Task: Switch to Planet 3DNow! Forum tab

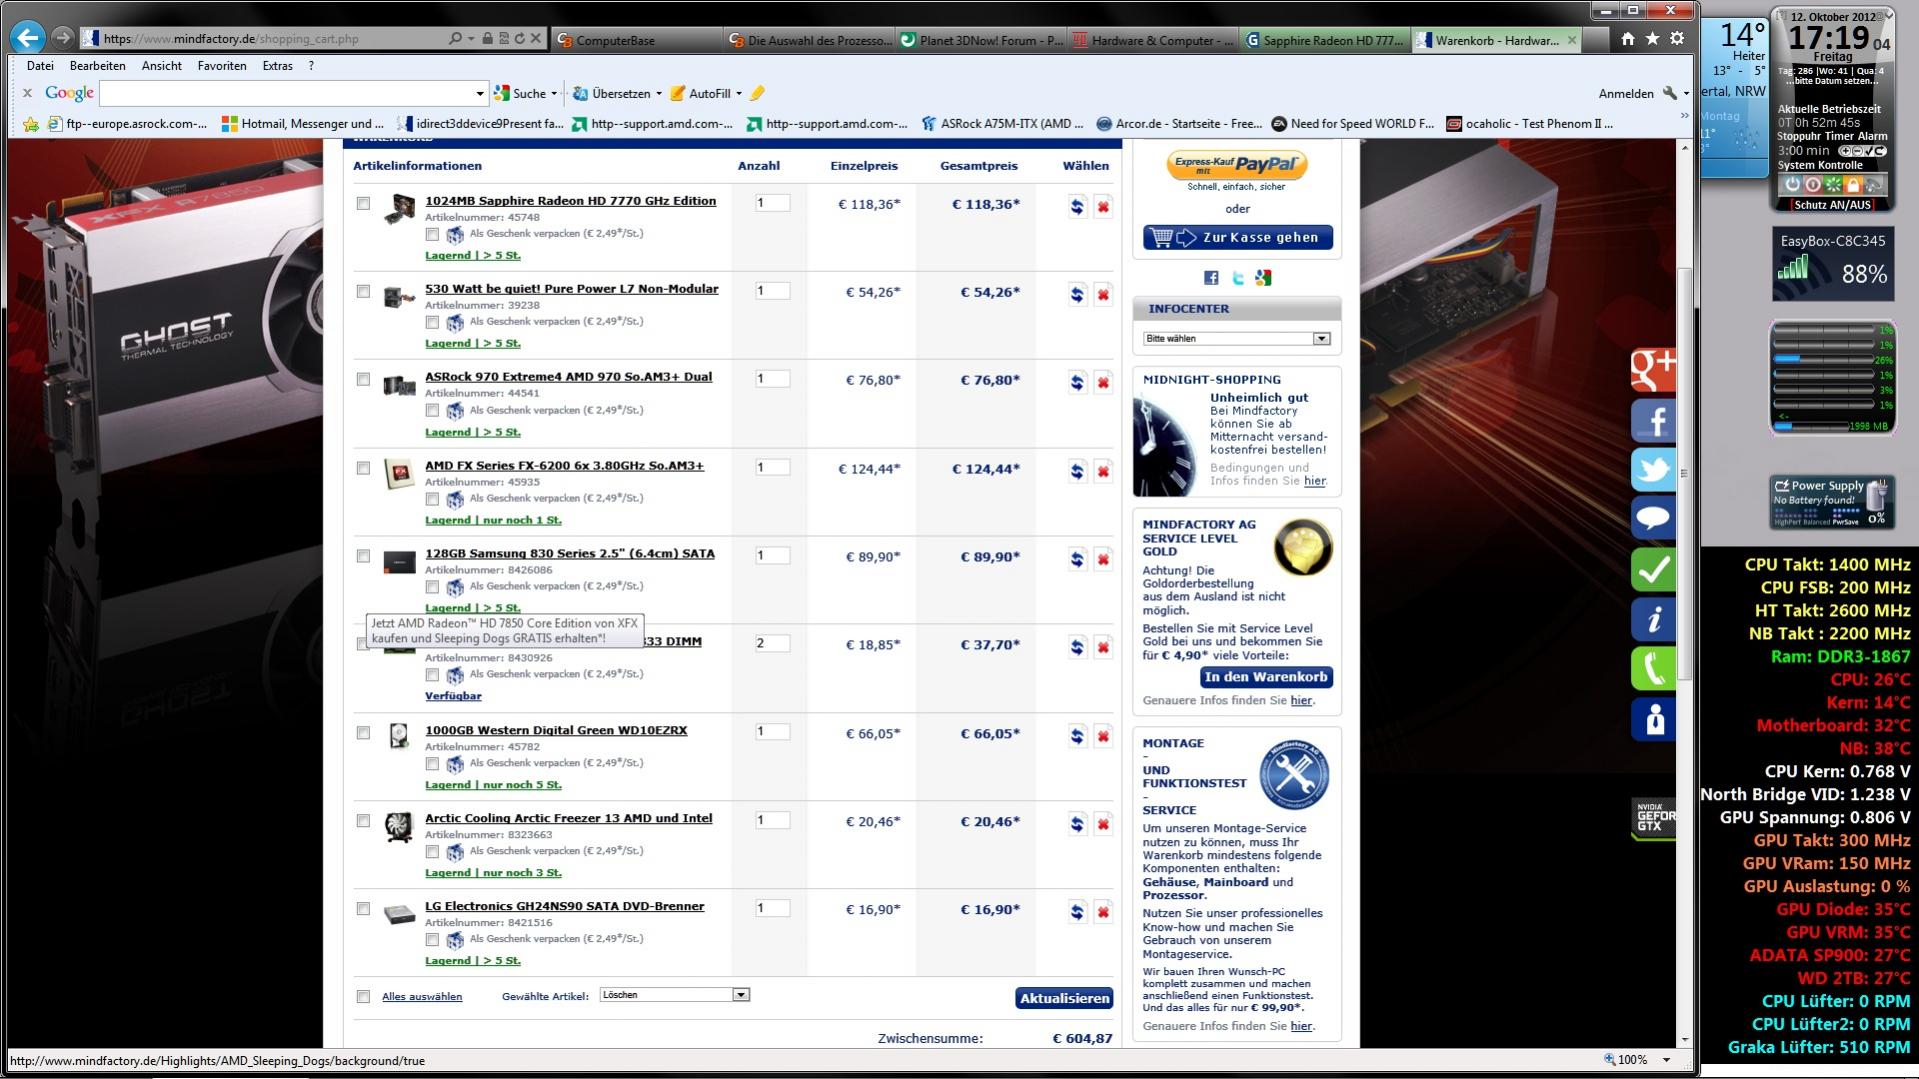Action: click(981, 40)
